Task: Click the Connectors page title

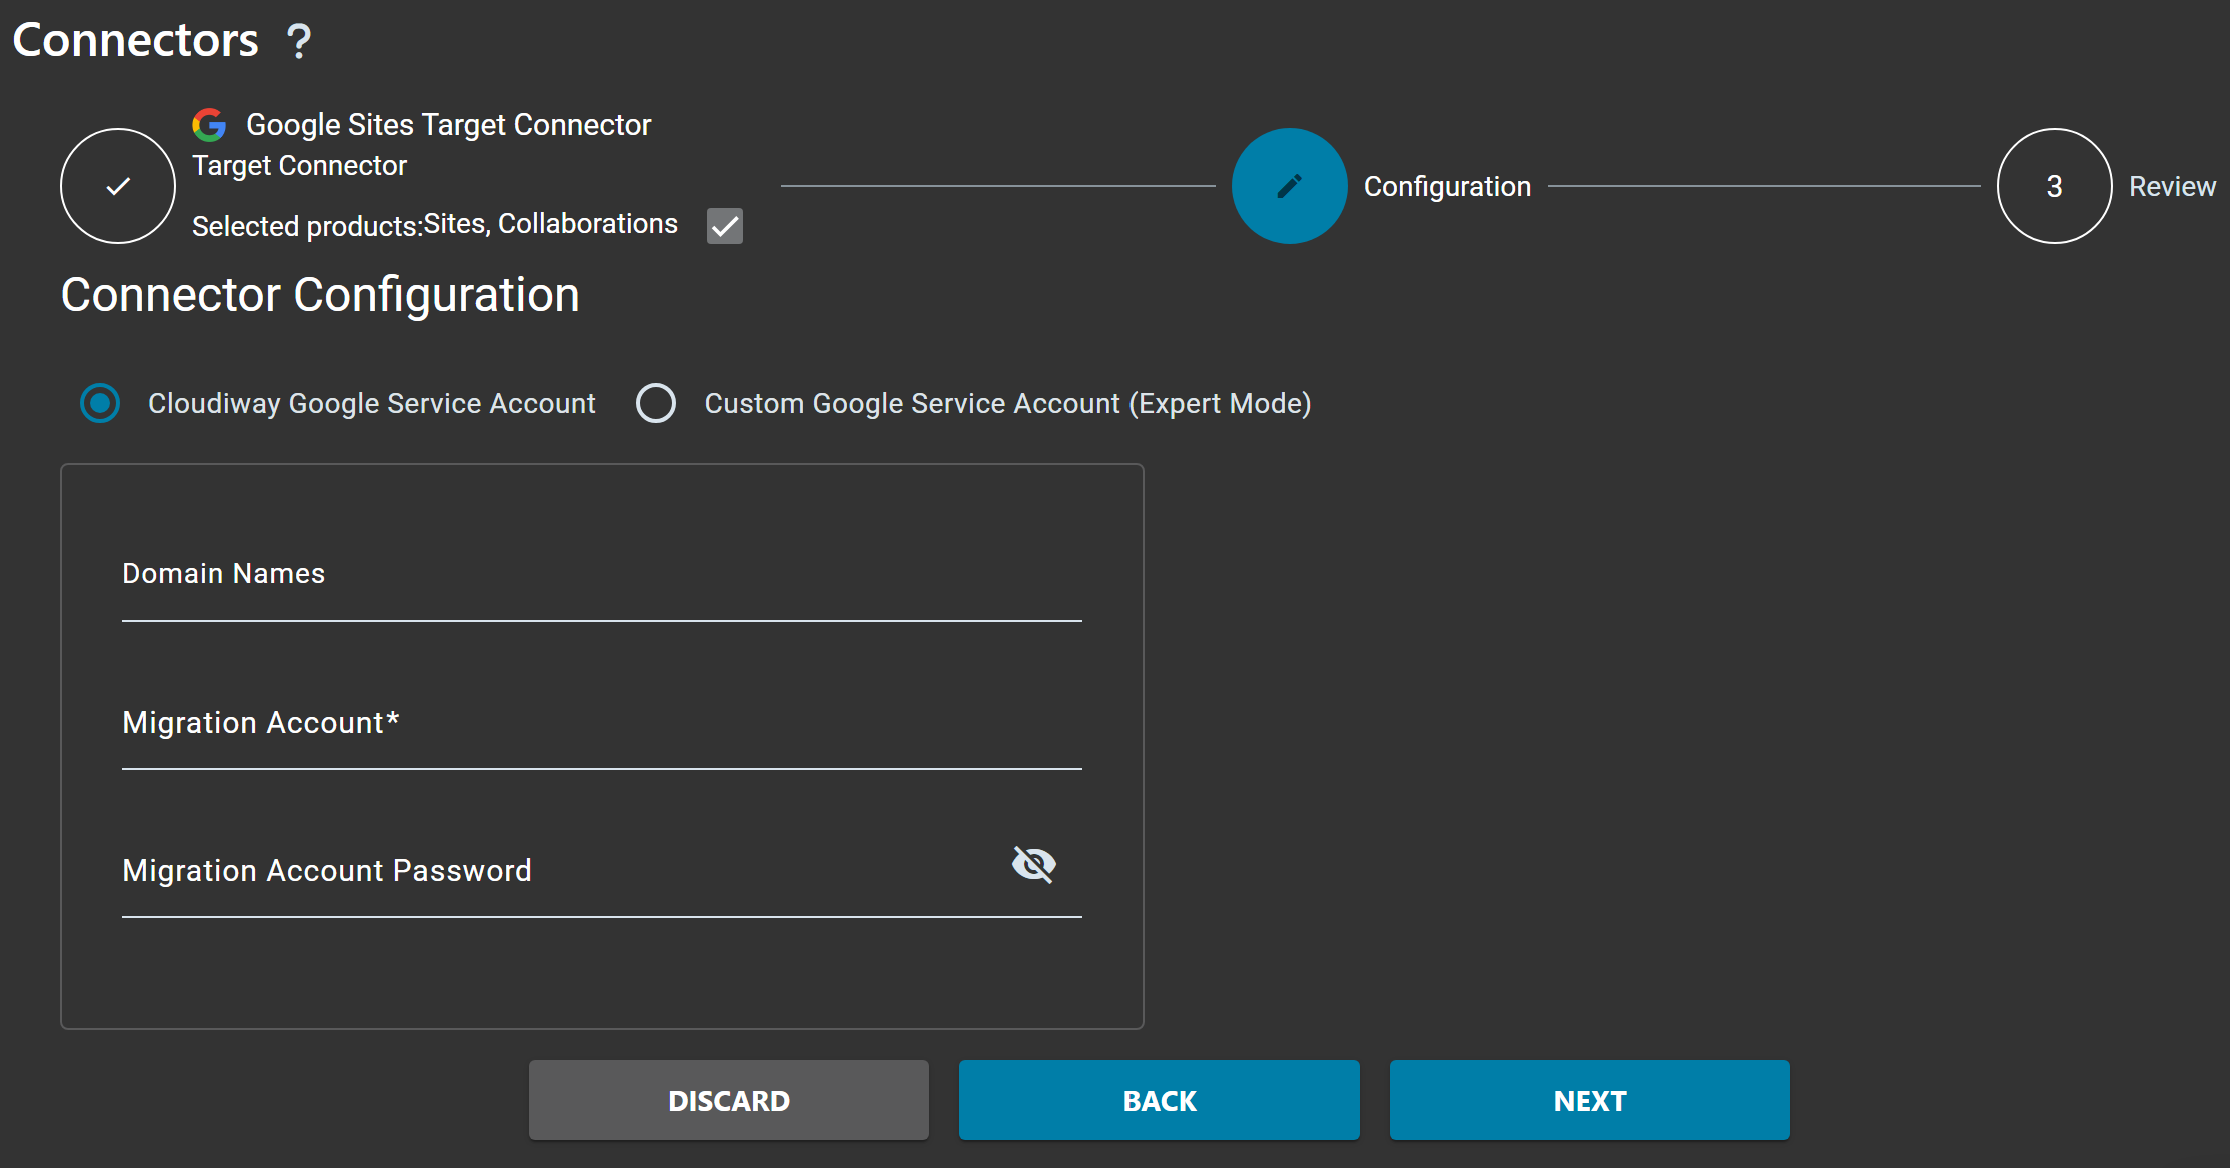Action: [x=135, y=40]
